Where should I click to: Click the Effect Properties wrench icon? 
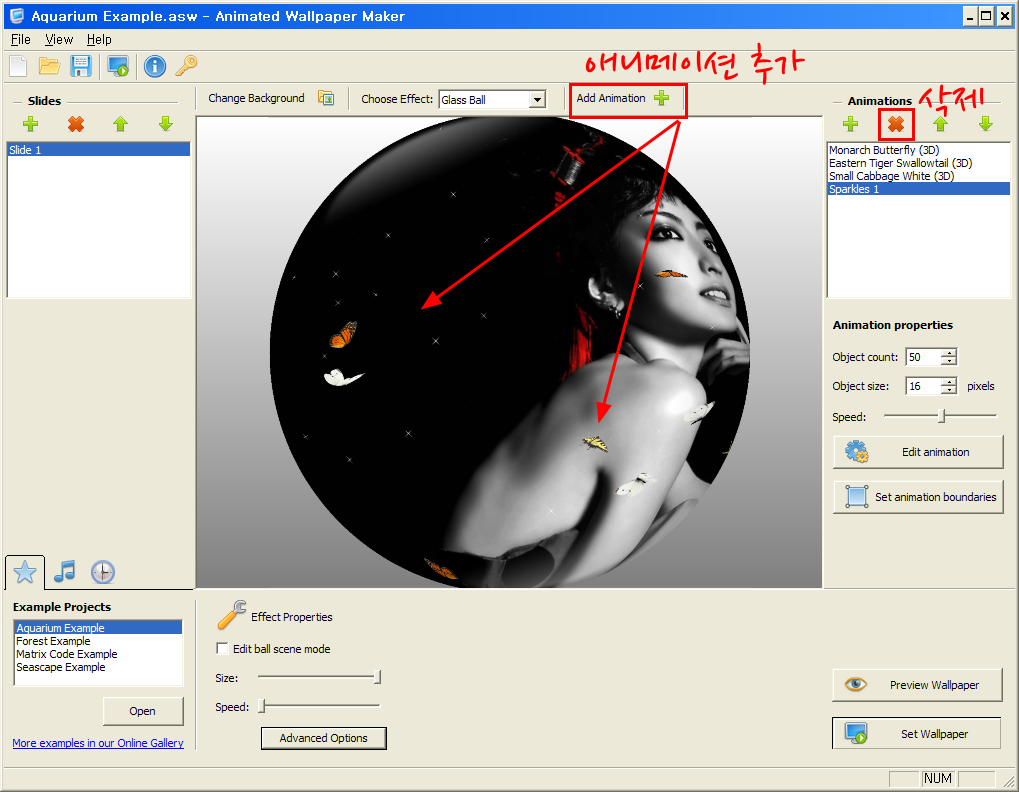tap(231, 615)
